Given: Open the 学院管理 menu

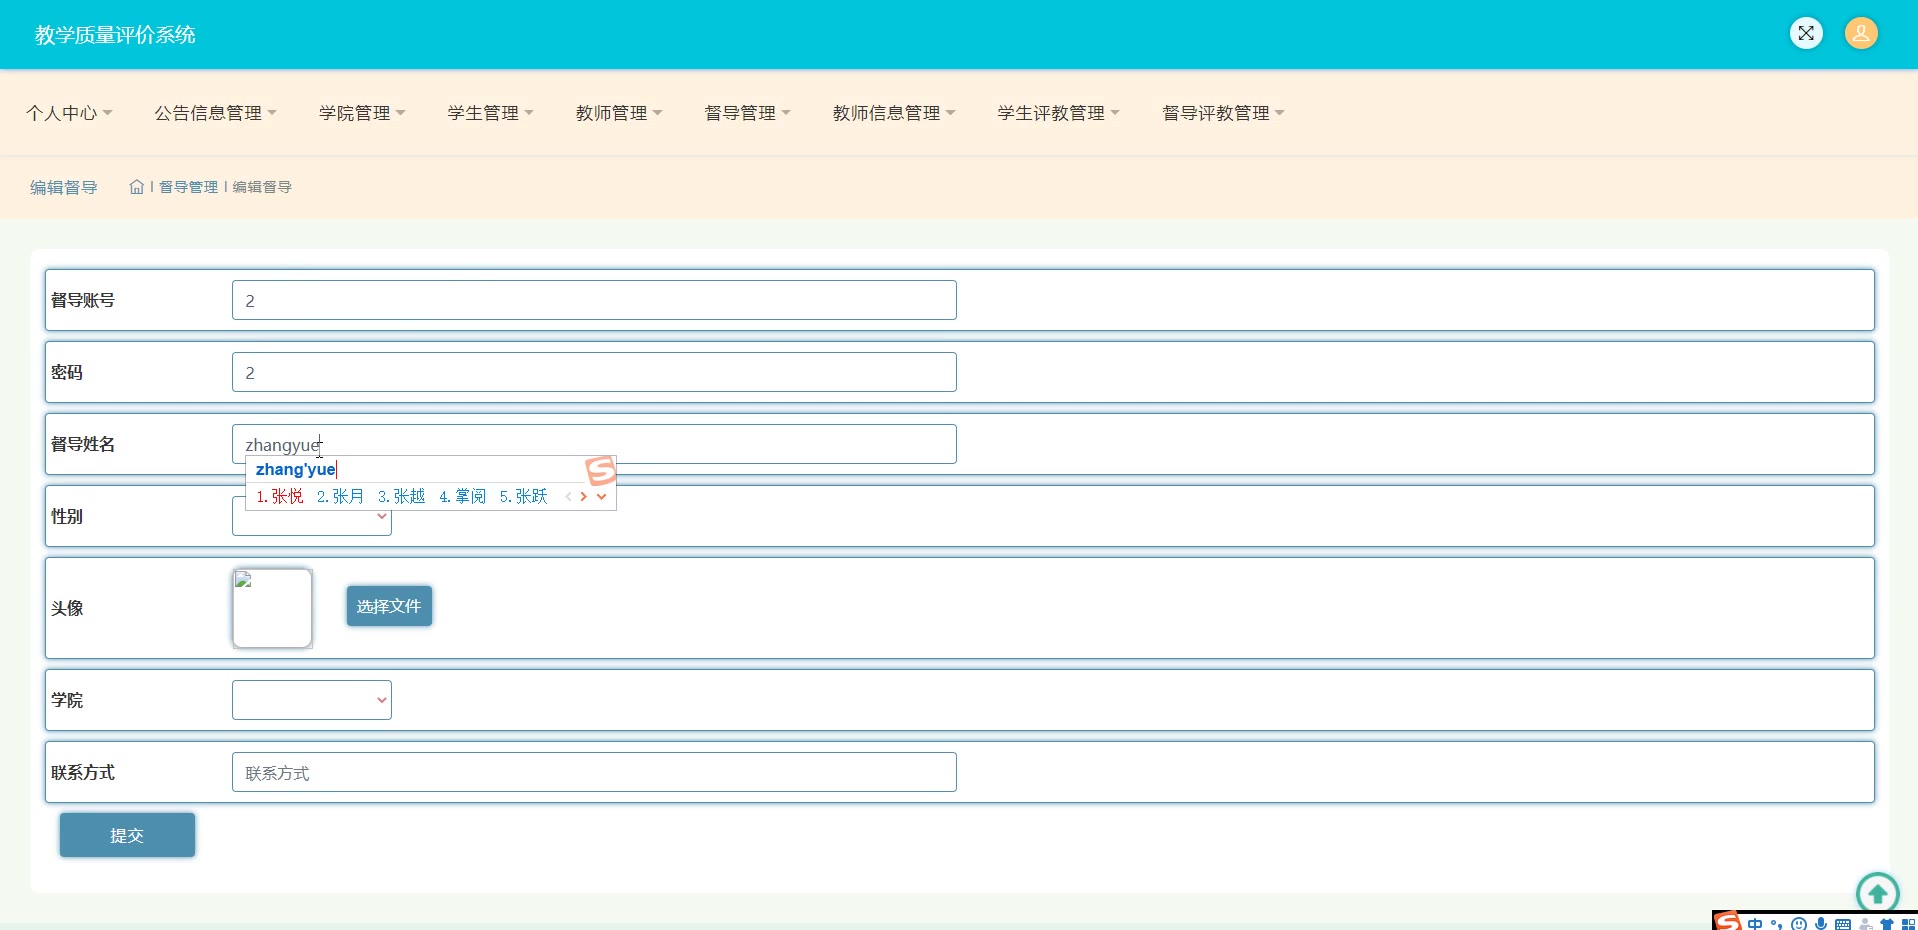Looking at the screenshot, I should tap(362, 113).
